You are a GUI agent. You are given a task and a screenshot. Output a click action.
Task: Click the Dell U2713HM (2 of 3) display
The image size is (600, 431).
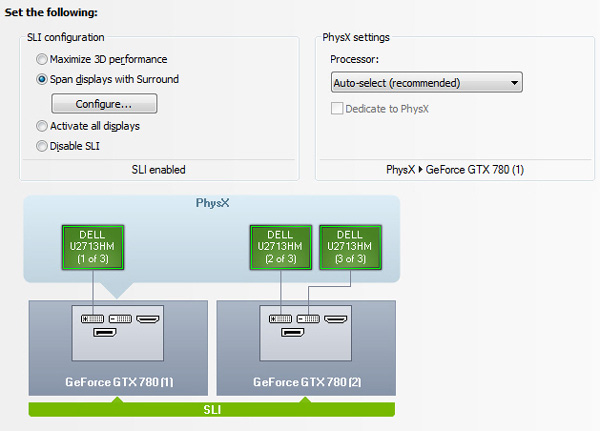(280, 247)
